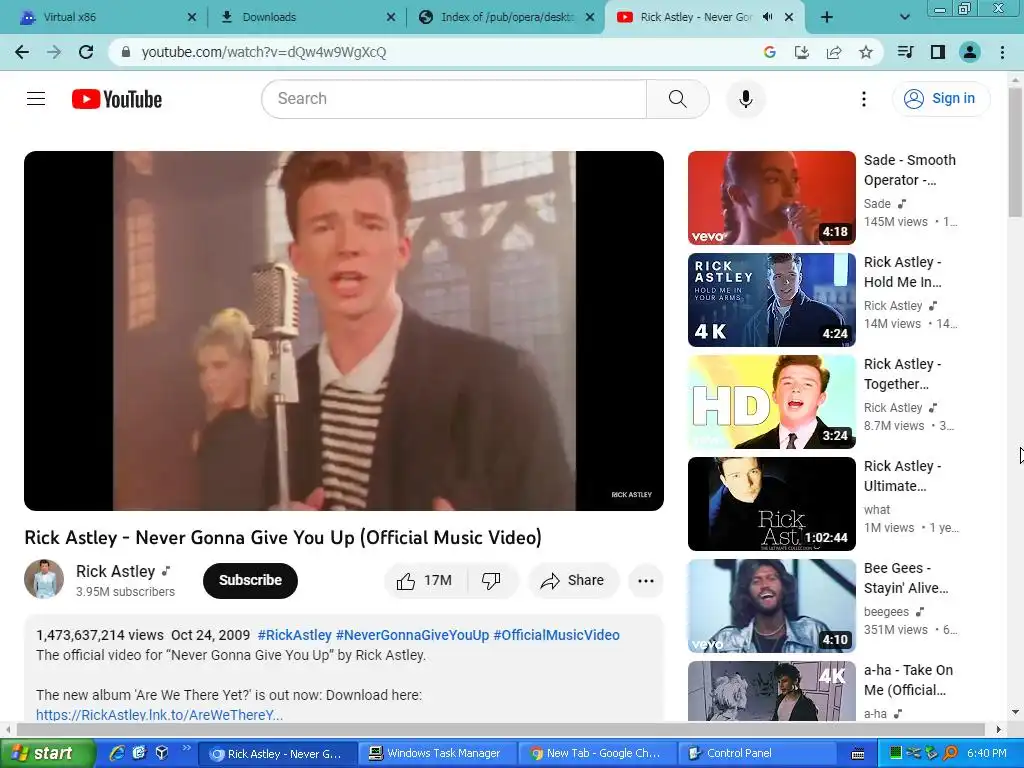Open the #NeverGonnaGiveYouUp hashtag

click(x=412, y=635)
